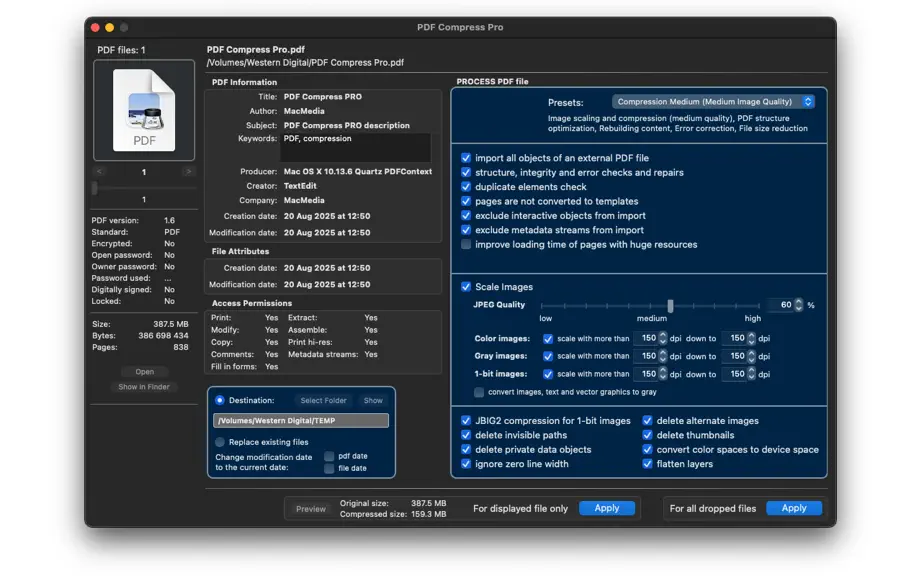Click the Subject 'PDF Compress PRO description'
Viewport: 922px width, 576px height.
pyautogui.click(x=346, y=125)
